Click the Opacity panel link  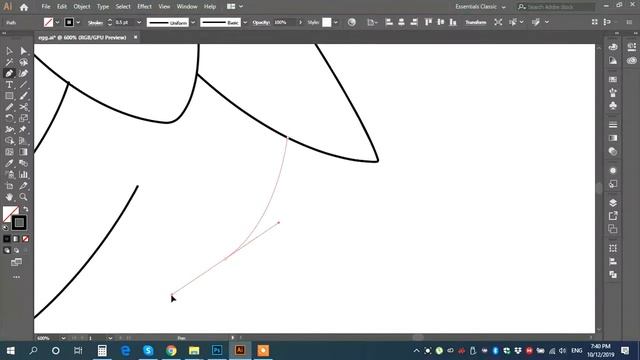coord(261,23)
